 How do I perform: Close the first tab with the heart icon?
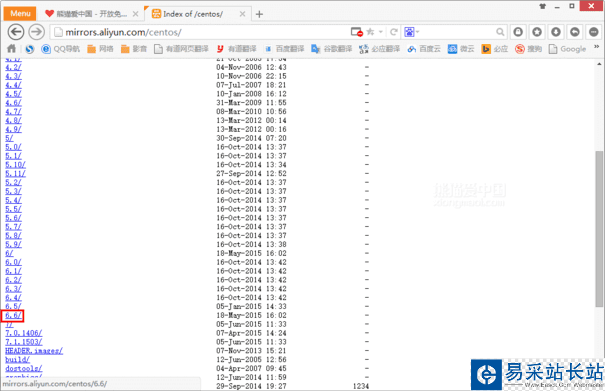click(x=135, y=14)
